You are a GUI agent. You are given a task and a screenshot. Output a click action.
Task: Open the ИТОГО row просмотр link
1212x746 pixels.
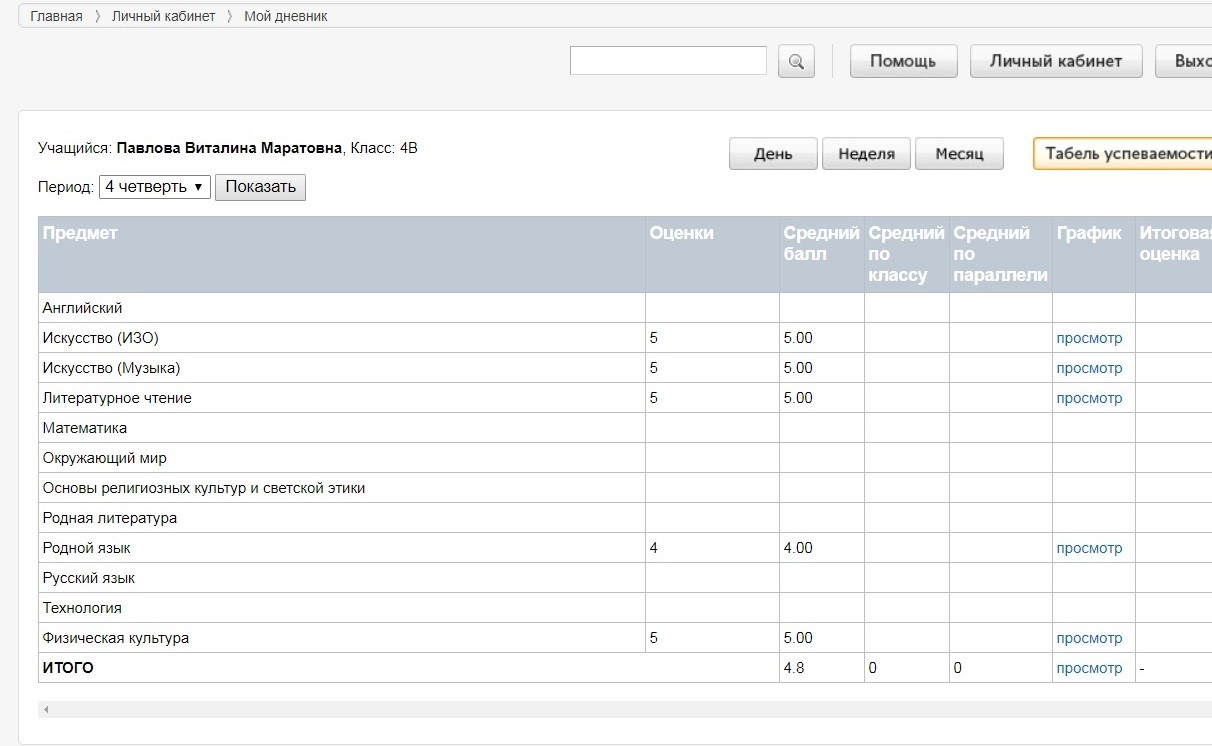(1089, 668)
